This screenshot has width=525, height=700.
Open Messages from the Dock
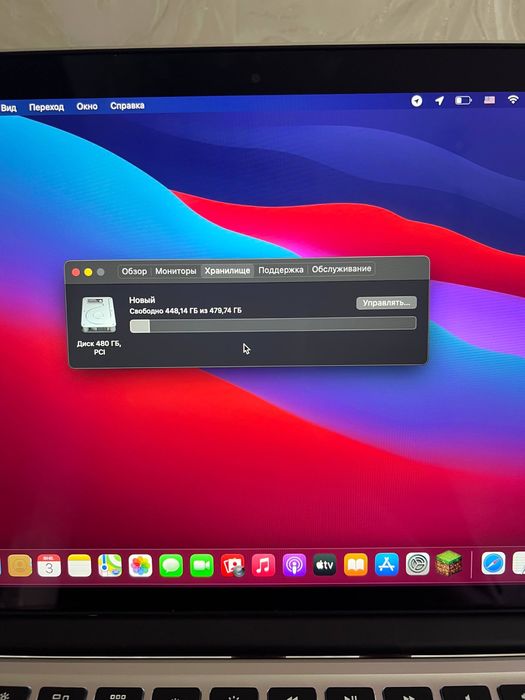(171, 566)
